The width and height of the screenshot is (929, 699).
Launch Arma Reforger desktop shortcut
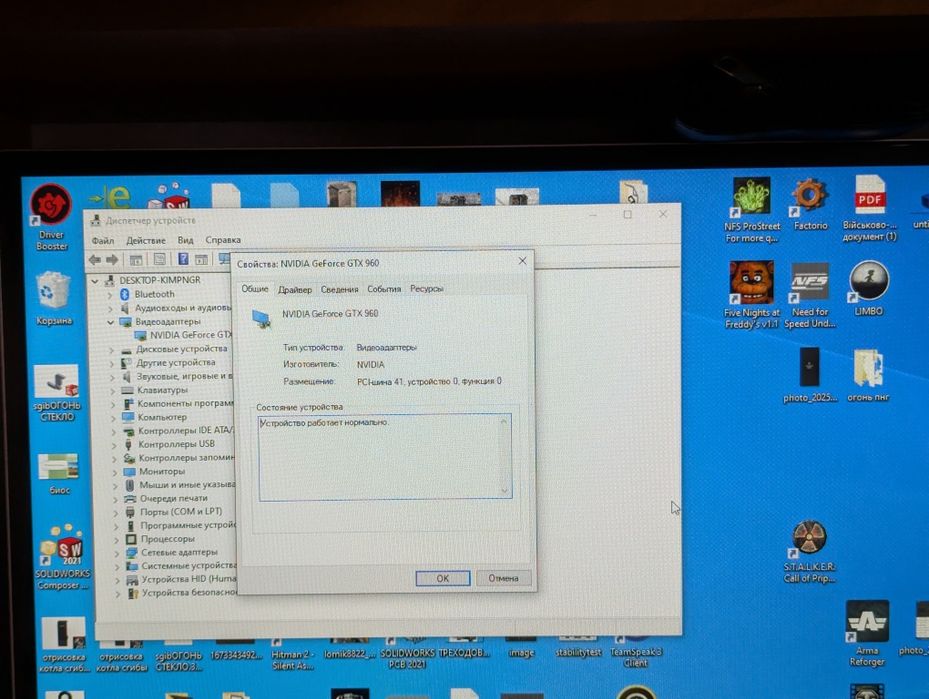click(867, 633)
